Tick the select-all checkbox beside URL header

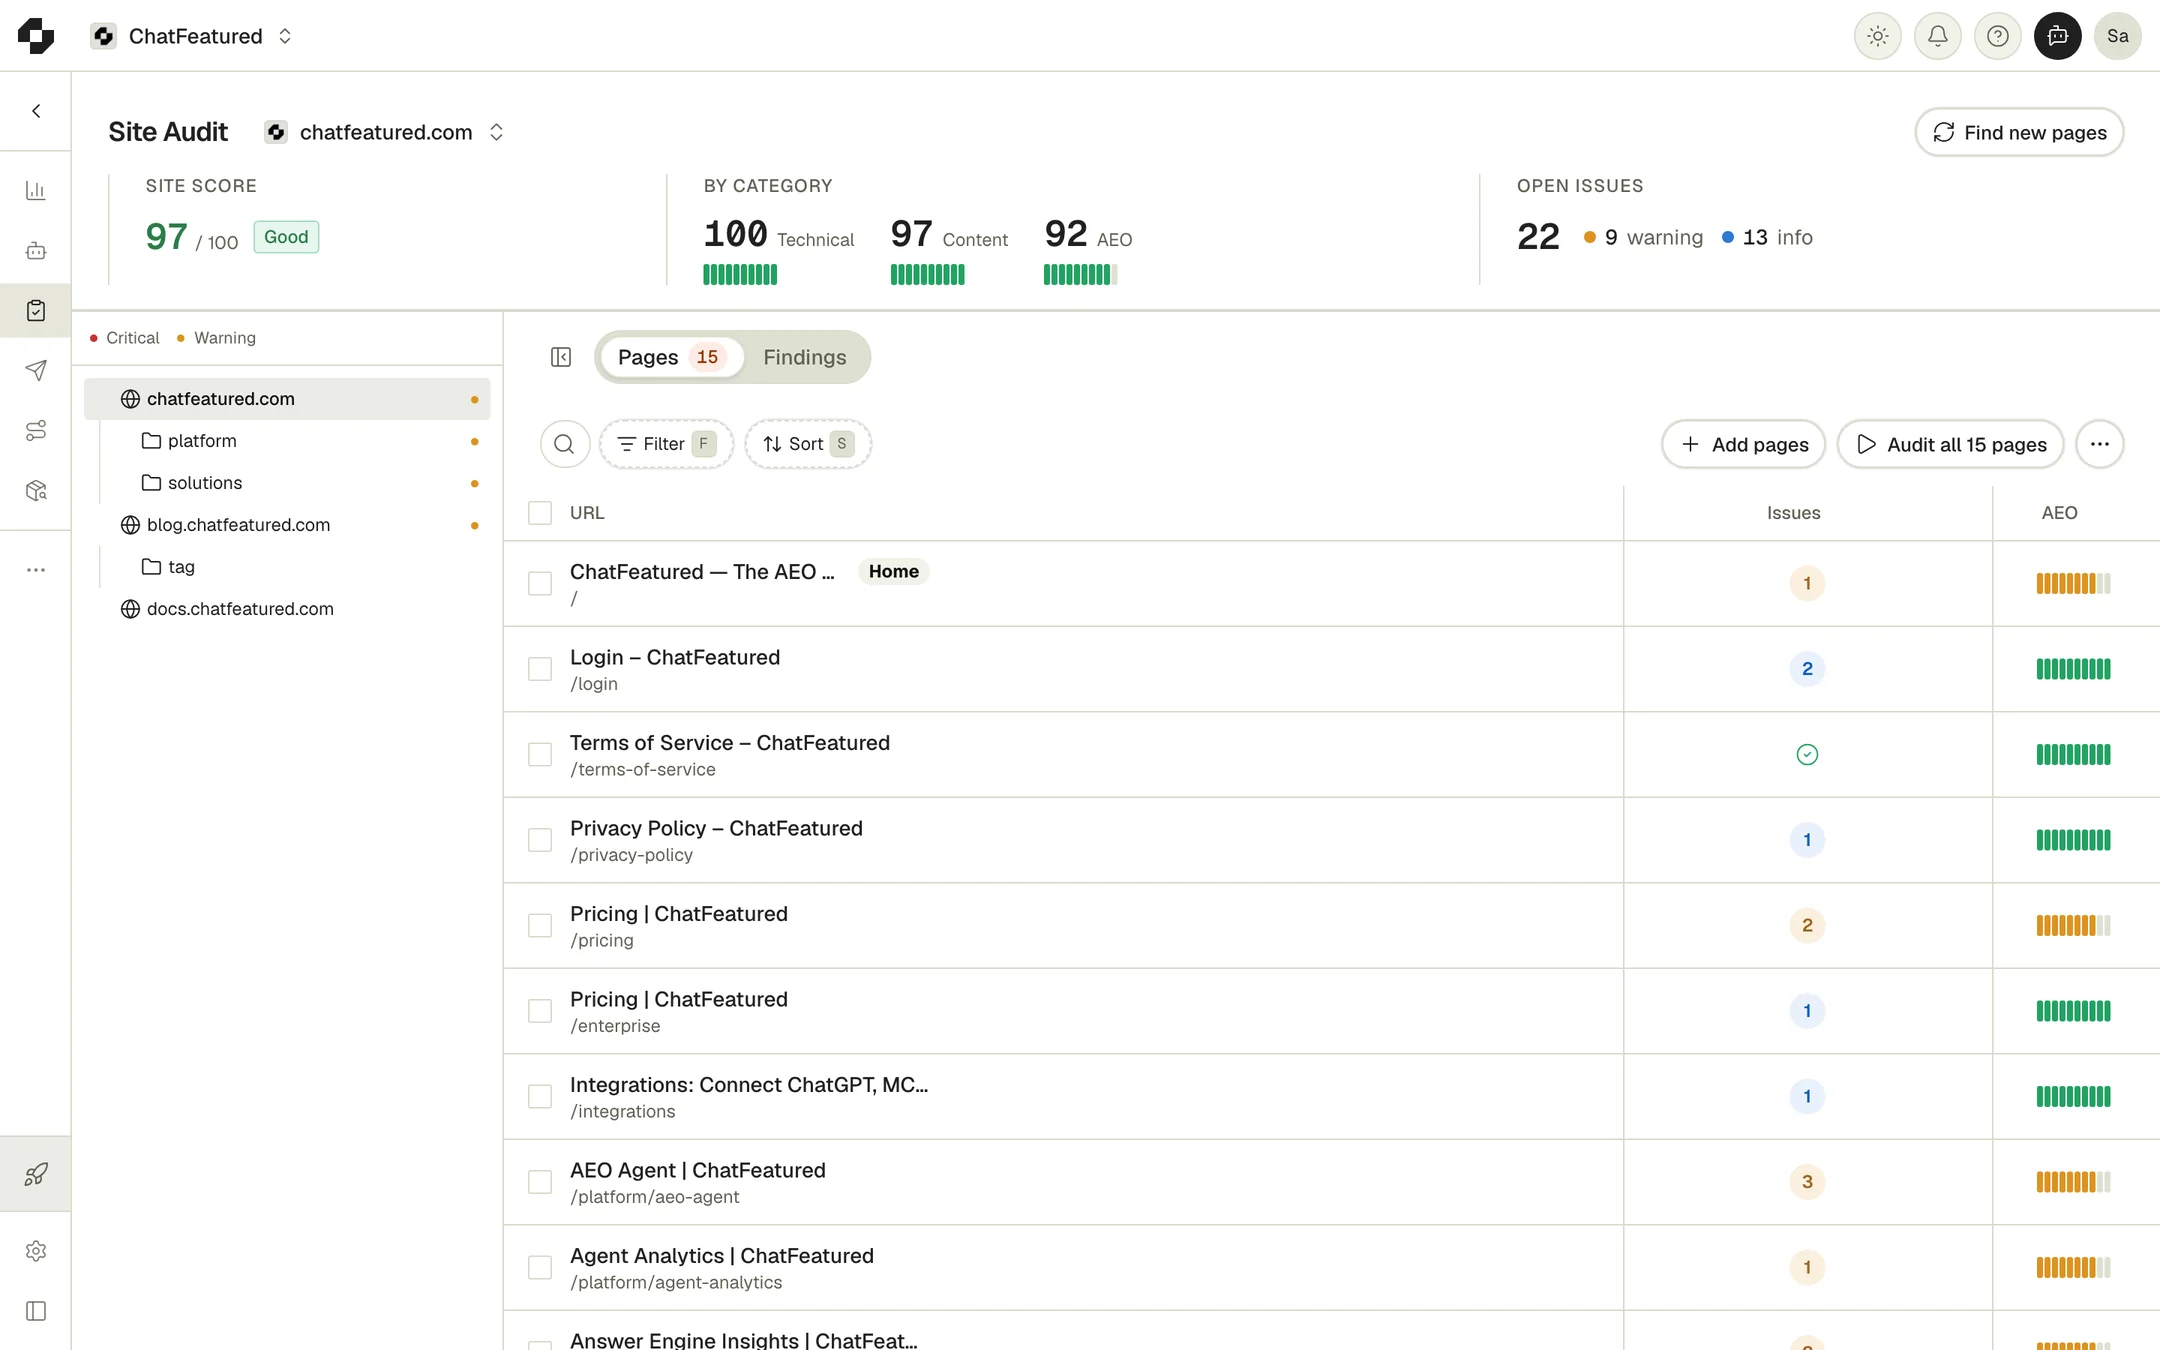click(x=540, y=513)
